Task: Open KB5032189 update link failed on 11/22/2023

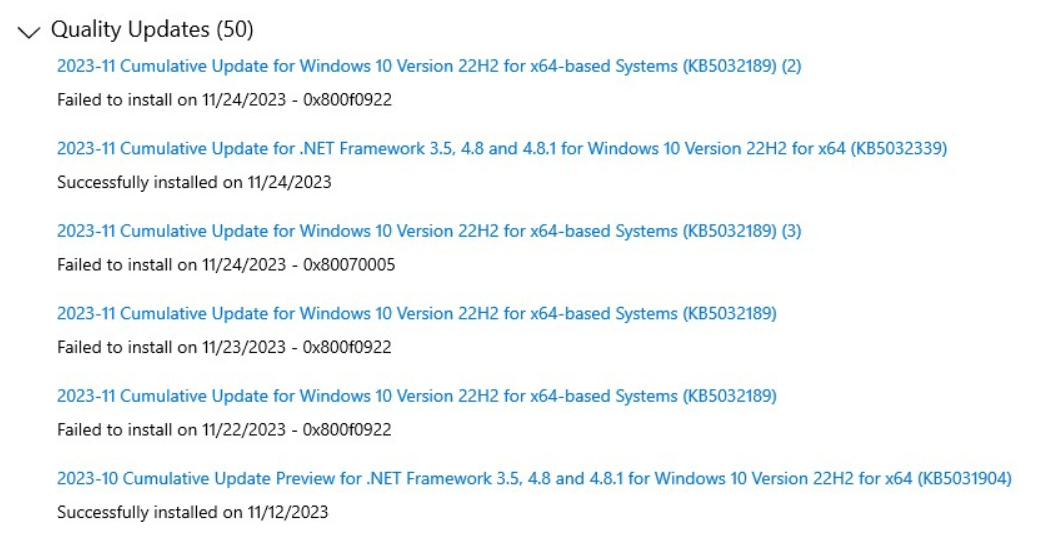Action: 416,396
